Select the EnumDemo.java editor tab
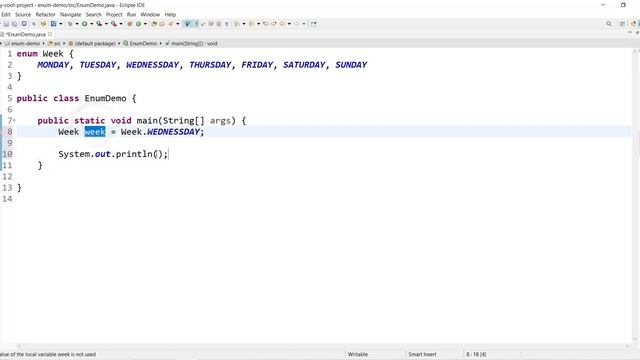Screen dimensions: 640x360 point(26,34)
